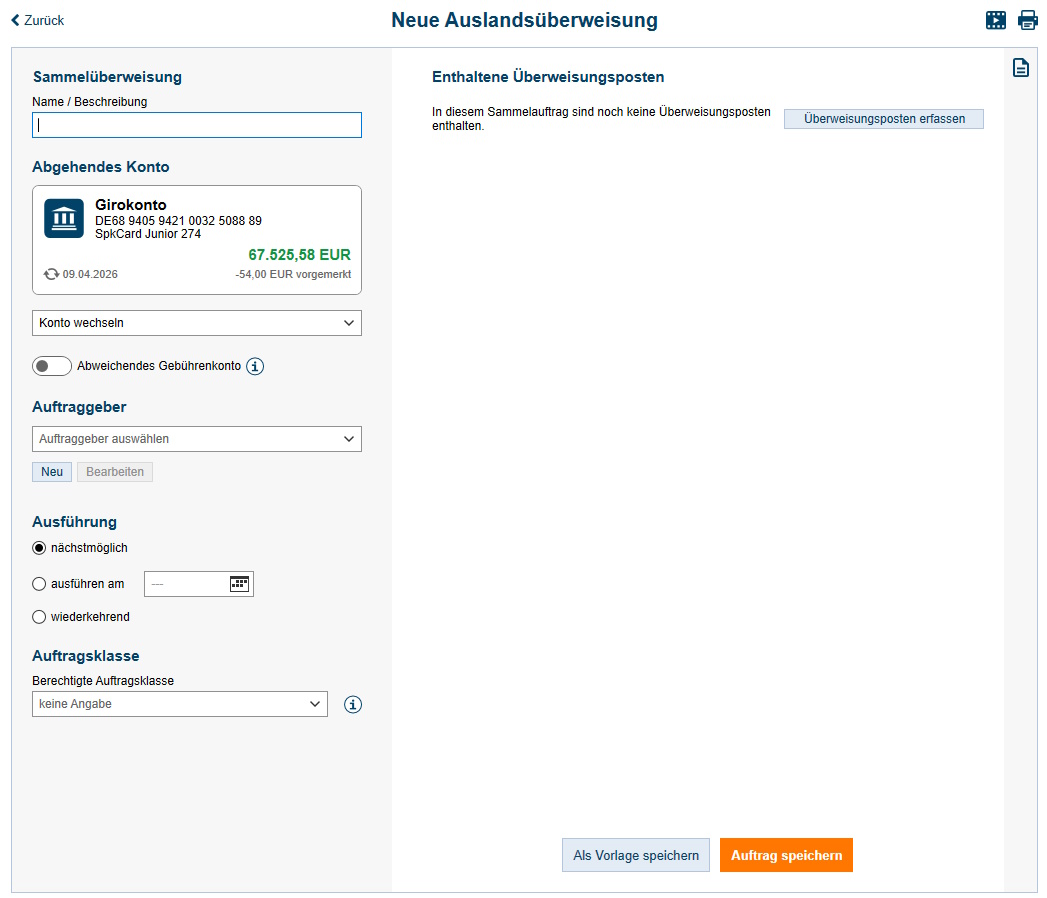Open the document icon in right sidebar
The height and width of the screenshot is (898, 1047).
pos(1020,68)
